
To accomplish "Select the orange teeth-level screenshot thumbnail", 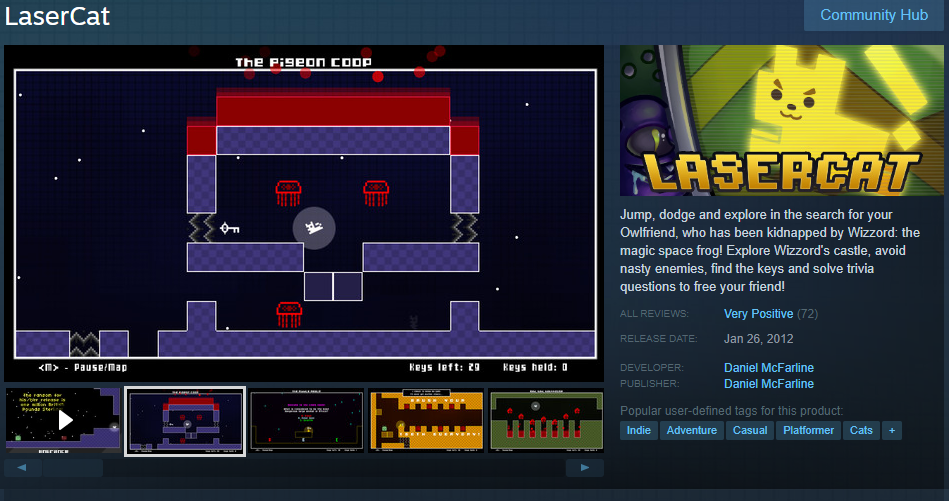I will [426, 421].
